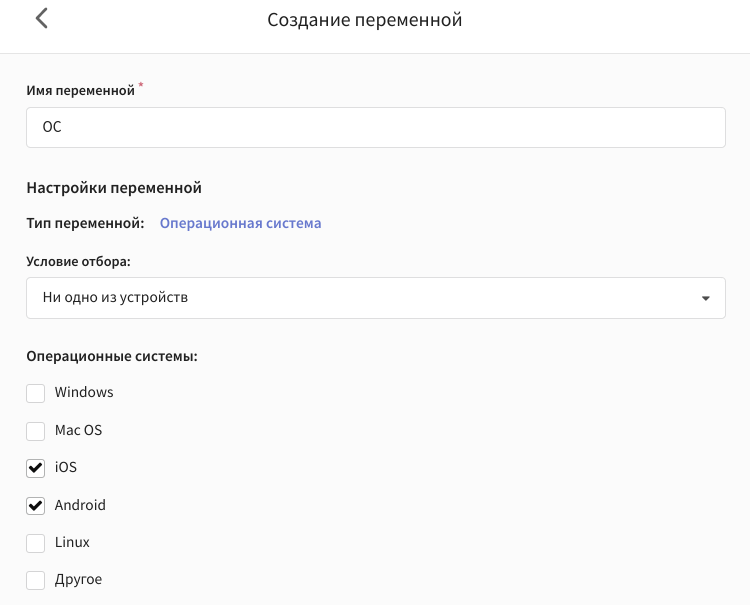Screen dimensions: 750x605
Task: Click the Android option label
Action: (x=80, y=505)
